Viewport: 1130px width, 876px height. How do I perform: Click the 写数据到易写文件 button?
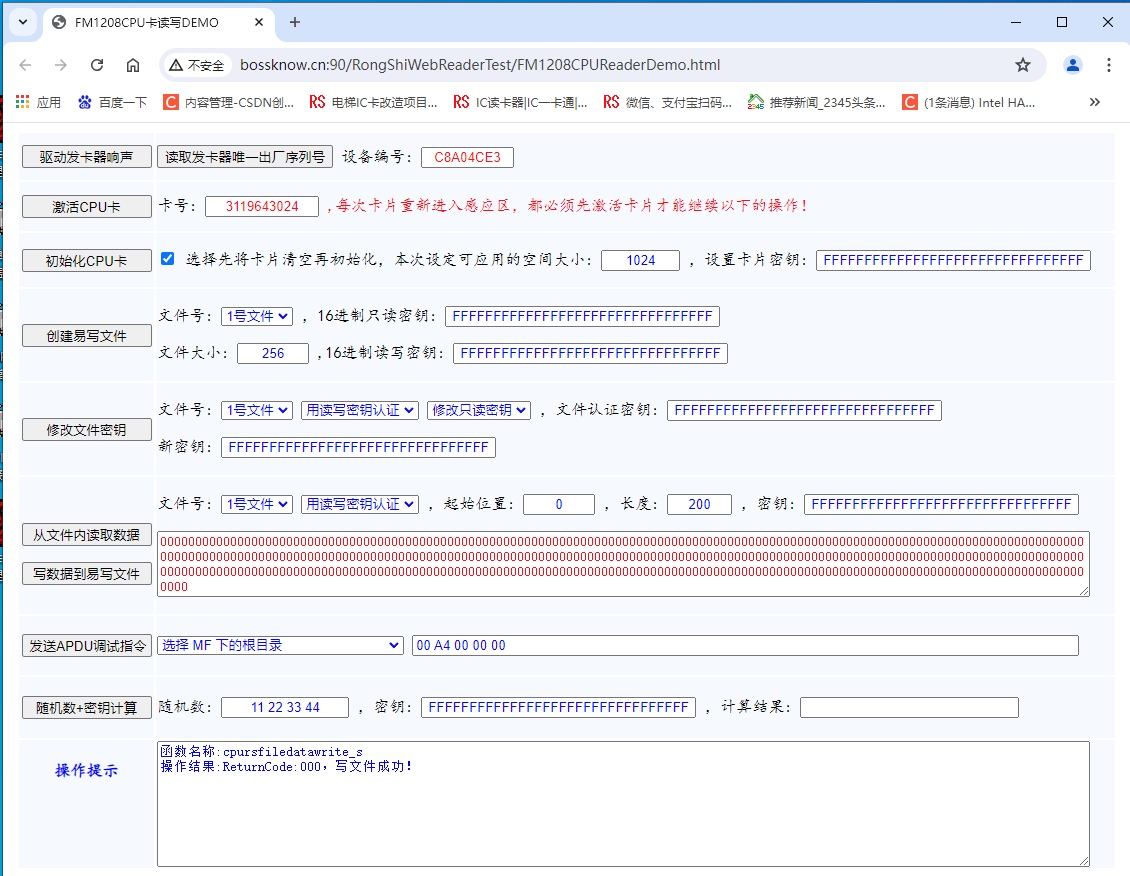(x=87, y=574)
